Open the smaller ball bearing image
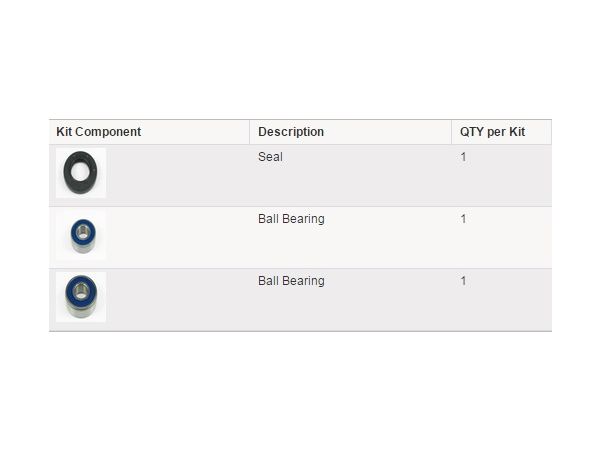600x450 pixels. coord(81,235)
